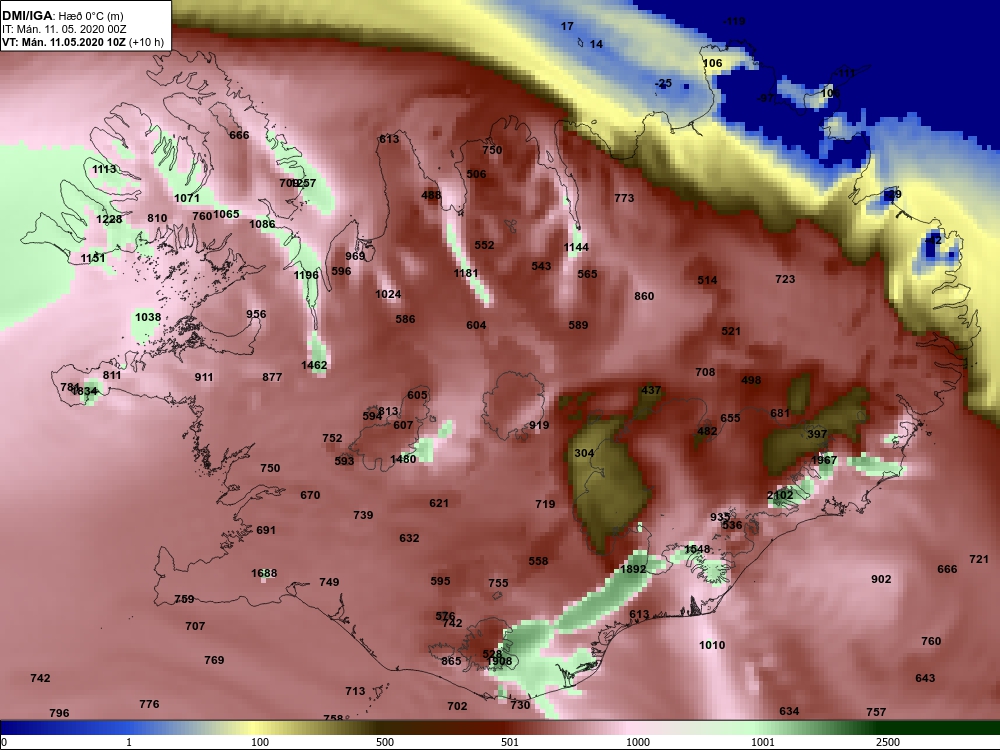This screenshot has height=750, width=1000.
Task: Click the map value 1065
Action: tap(226, 214)
